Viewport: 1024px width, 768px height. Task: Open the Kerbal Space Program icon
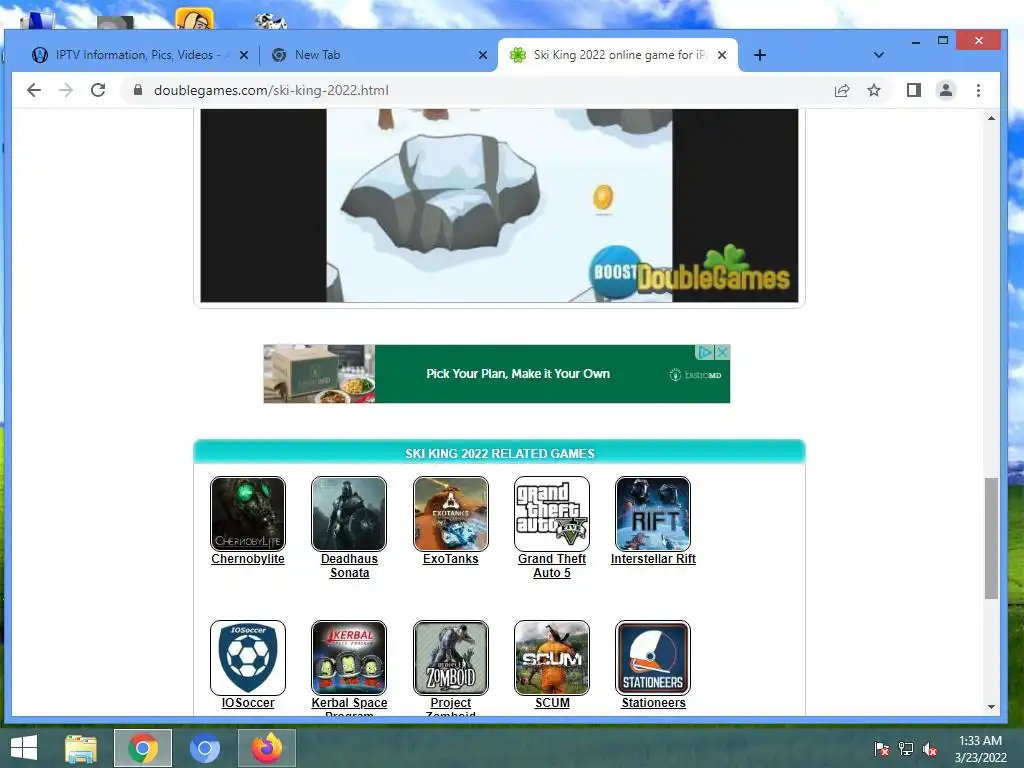(x=349, y=658)
